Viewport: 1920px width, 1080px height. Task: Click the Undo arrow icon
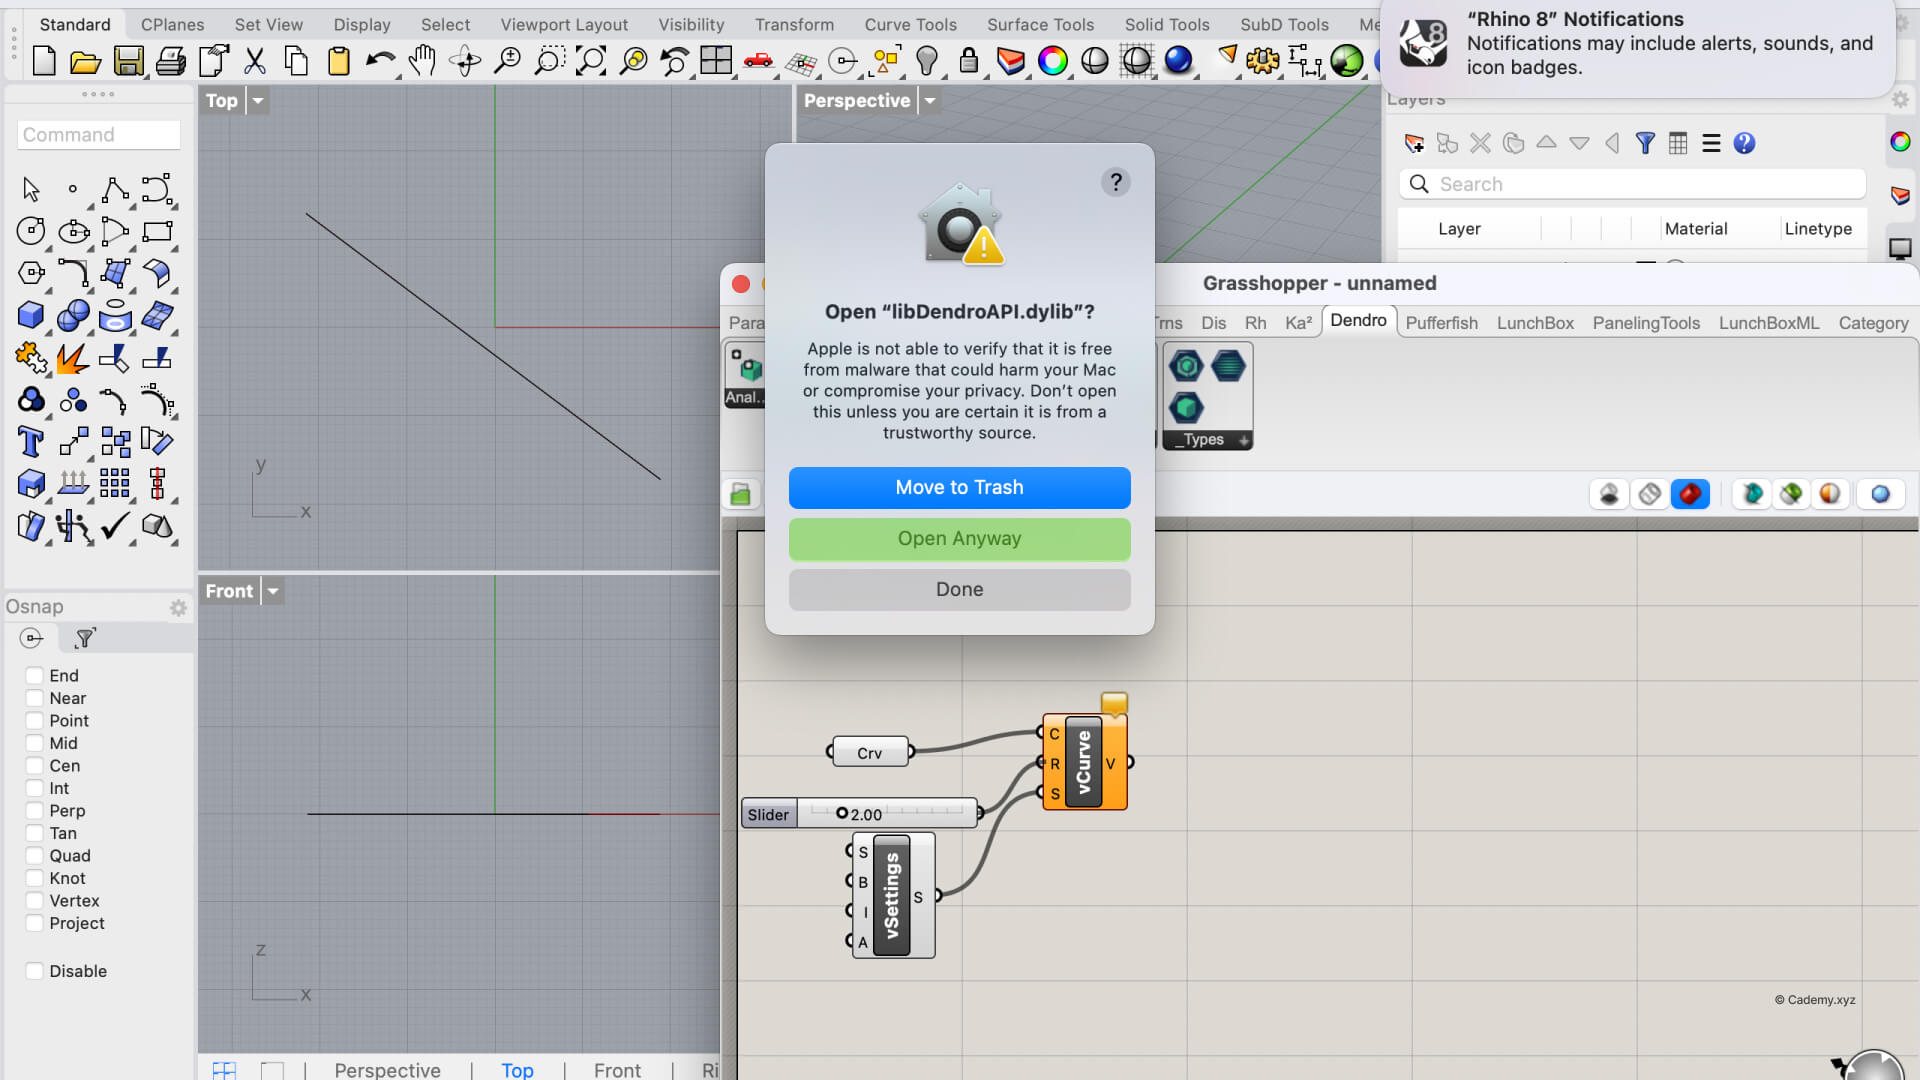click(x=380, y=61)
